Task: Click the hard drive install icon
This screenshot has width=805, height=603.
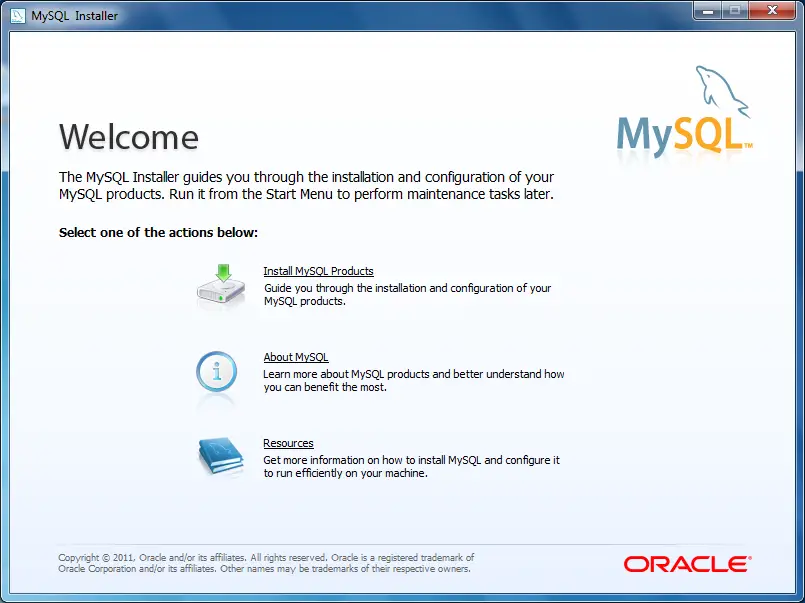Action: 221,286
